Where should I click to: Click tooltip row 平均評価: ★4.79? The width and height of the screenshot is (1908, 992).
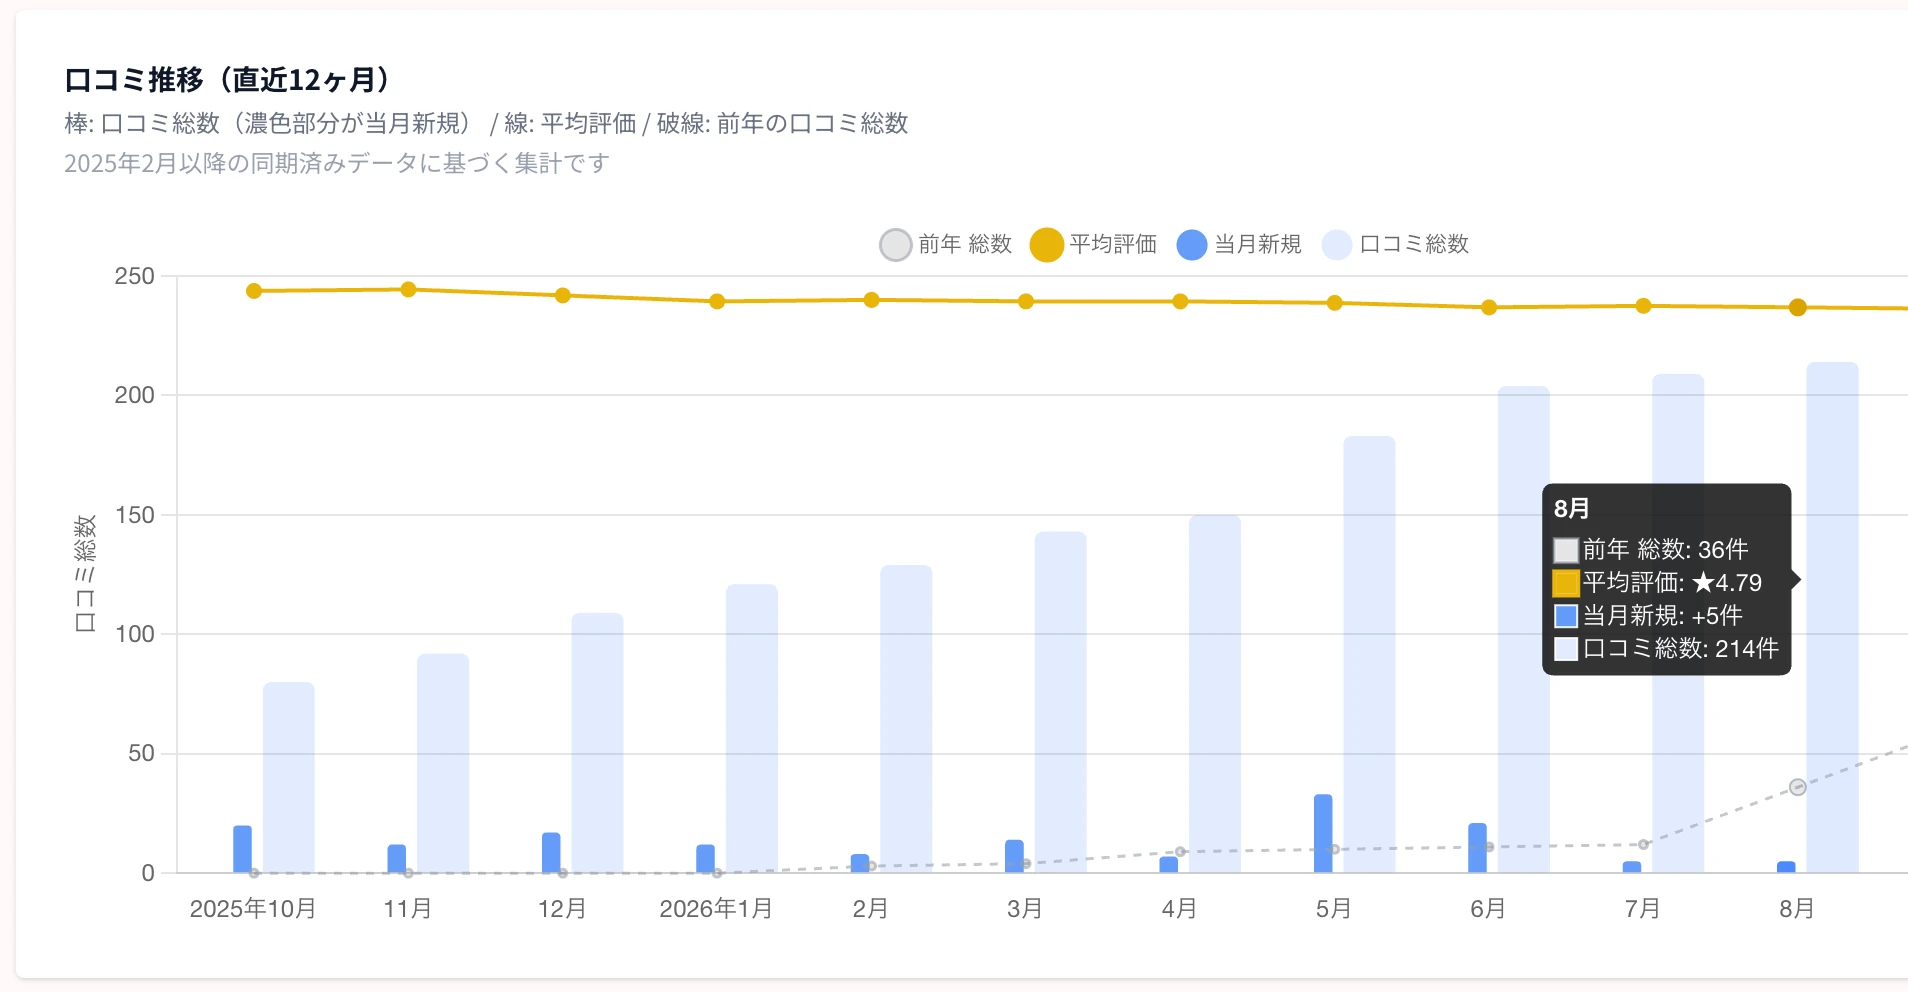coord(1658,583)
